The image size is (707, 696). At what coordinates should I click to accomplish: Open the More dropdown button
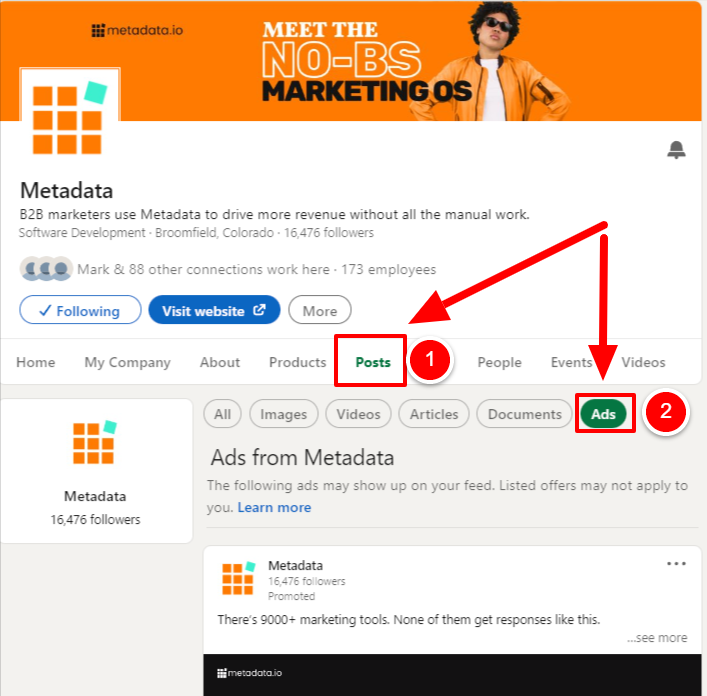click(320, 310)
